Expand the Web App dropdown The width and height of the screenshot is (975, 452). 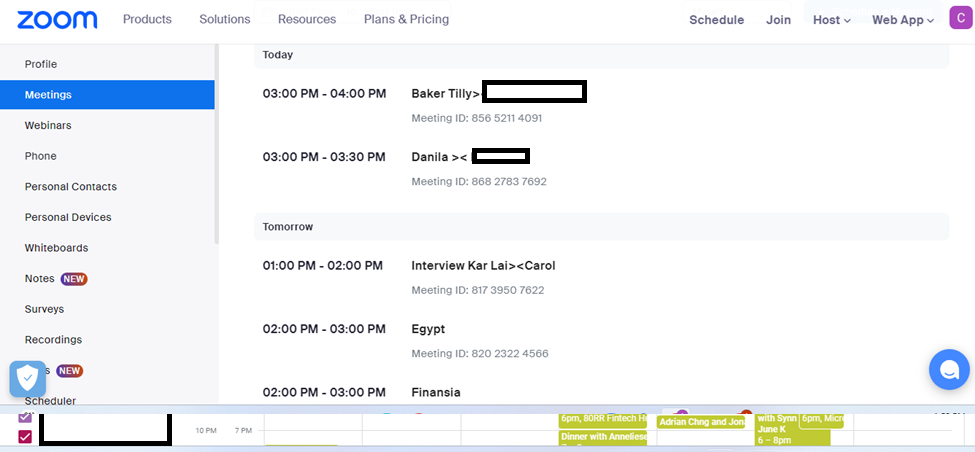[x=903, y=20]
